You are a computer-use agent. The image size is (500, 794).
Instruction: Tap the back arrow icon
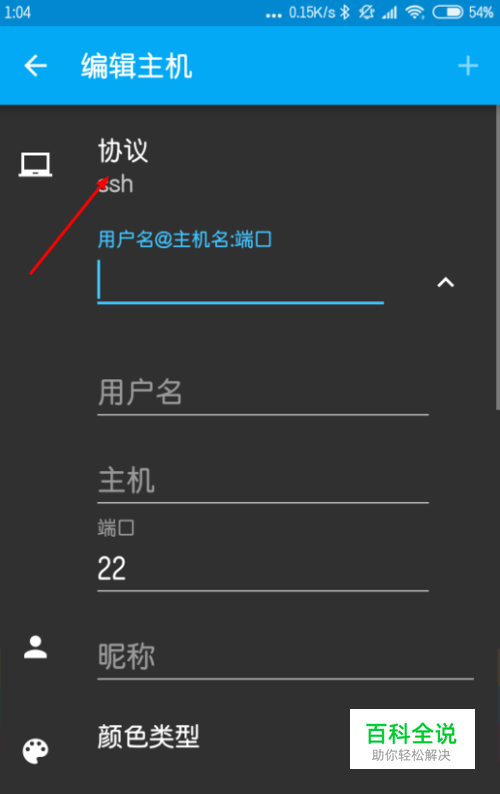35,66
